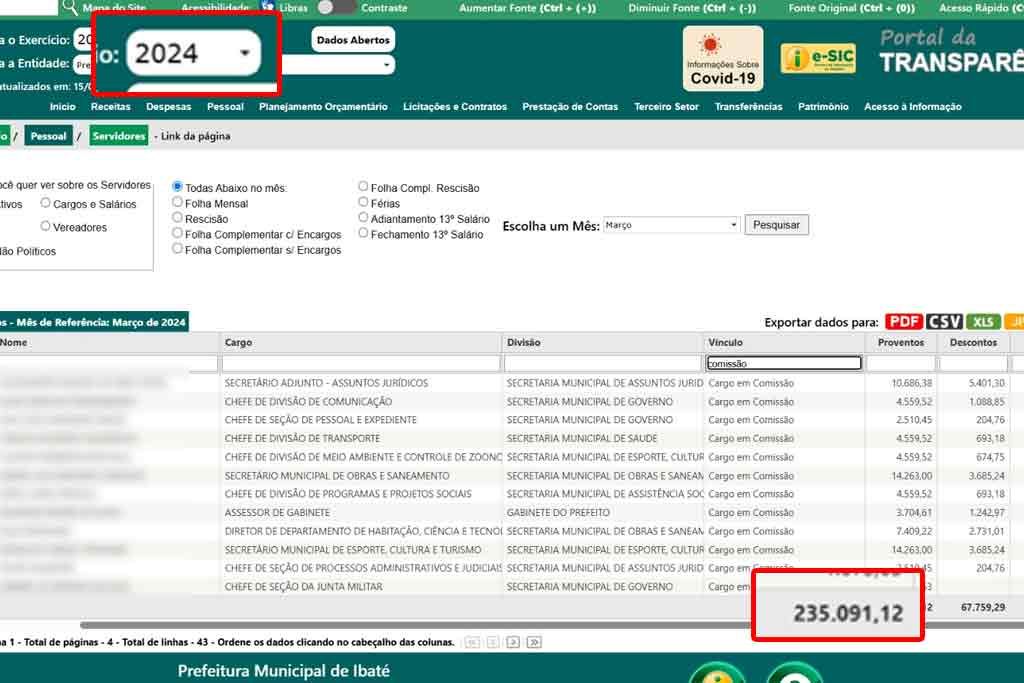Click Aumentar Fonte in top bar
Image resolution: width=1024 pixels, height=683 pixels.
tap(527, 8)
